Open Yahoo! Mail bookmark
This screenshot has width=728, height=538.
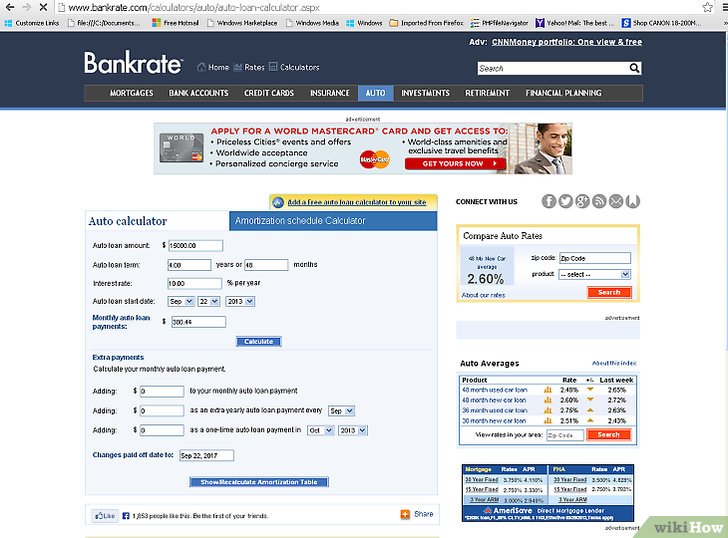[x=575, y=23]
